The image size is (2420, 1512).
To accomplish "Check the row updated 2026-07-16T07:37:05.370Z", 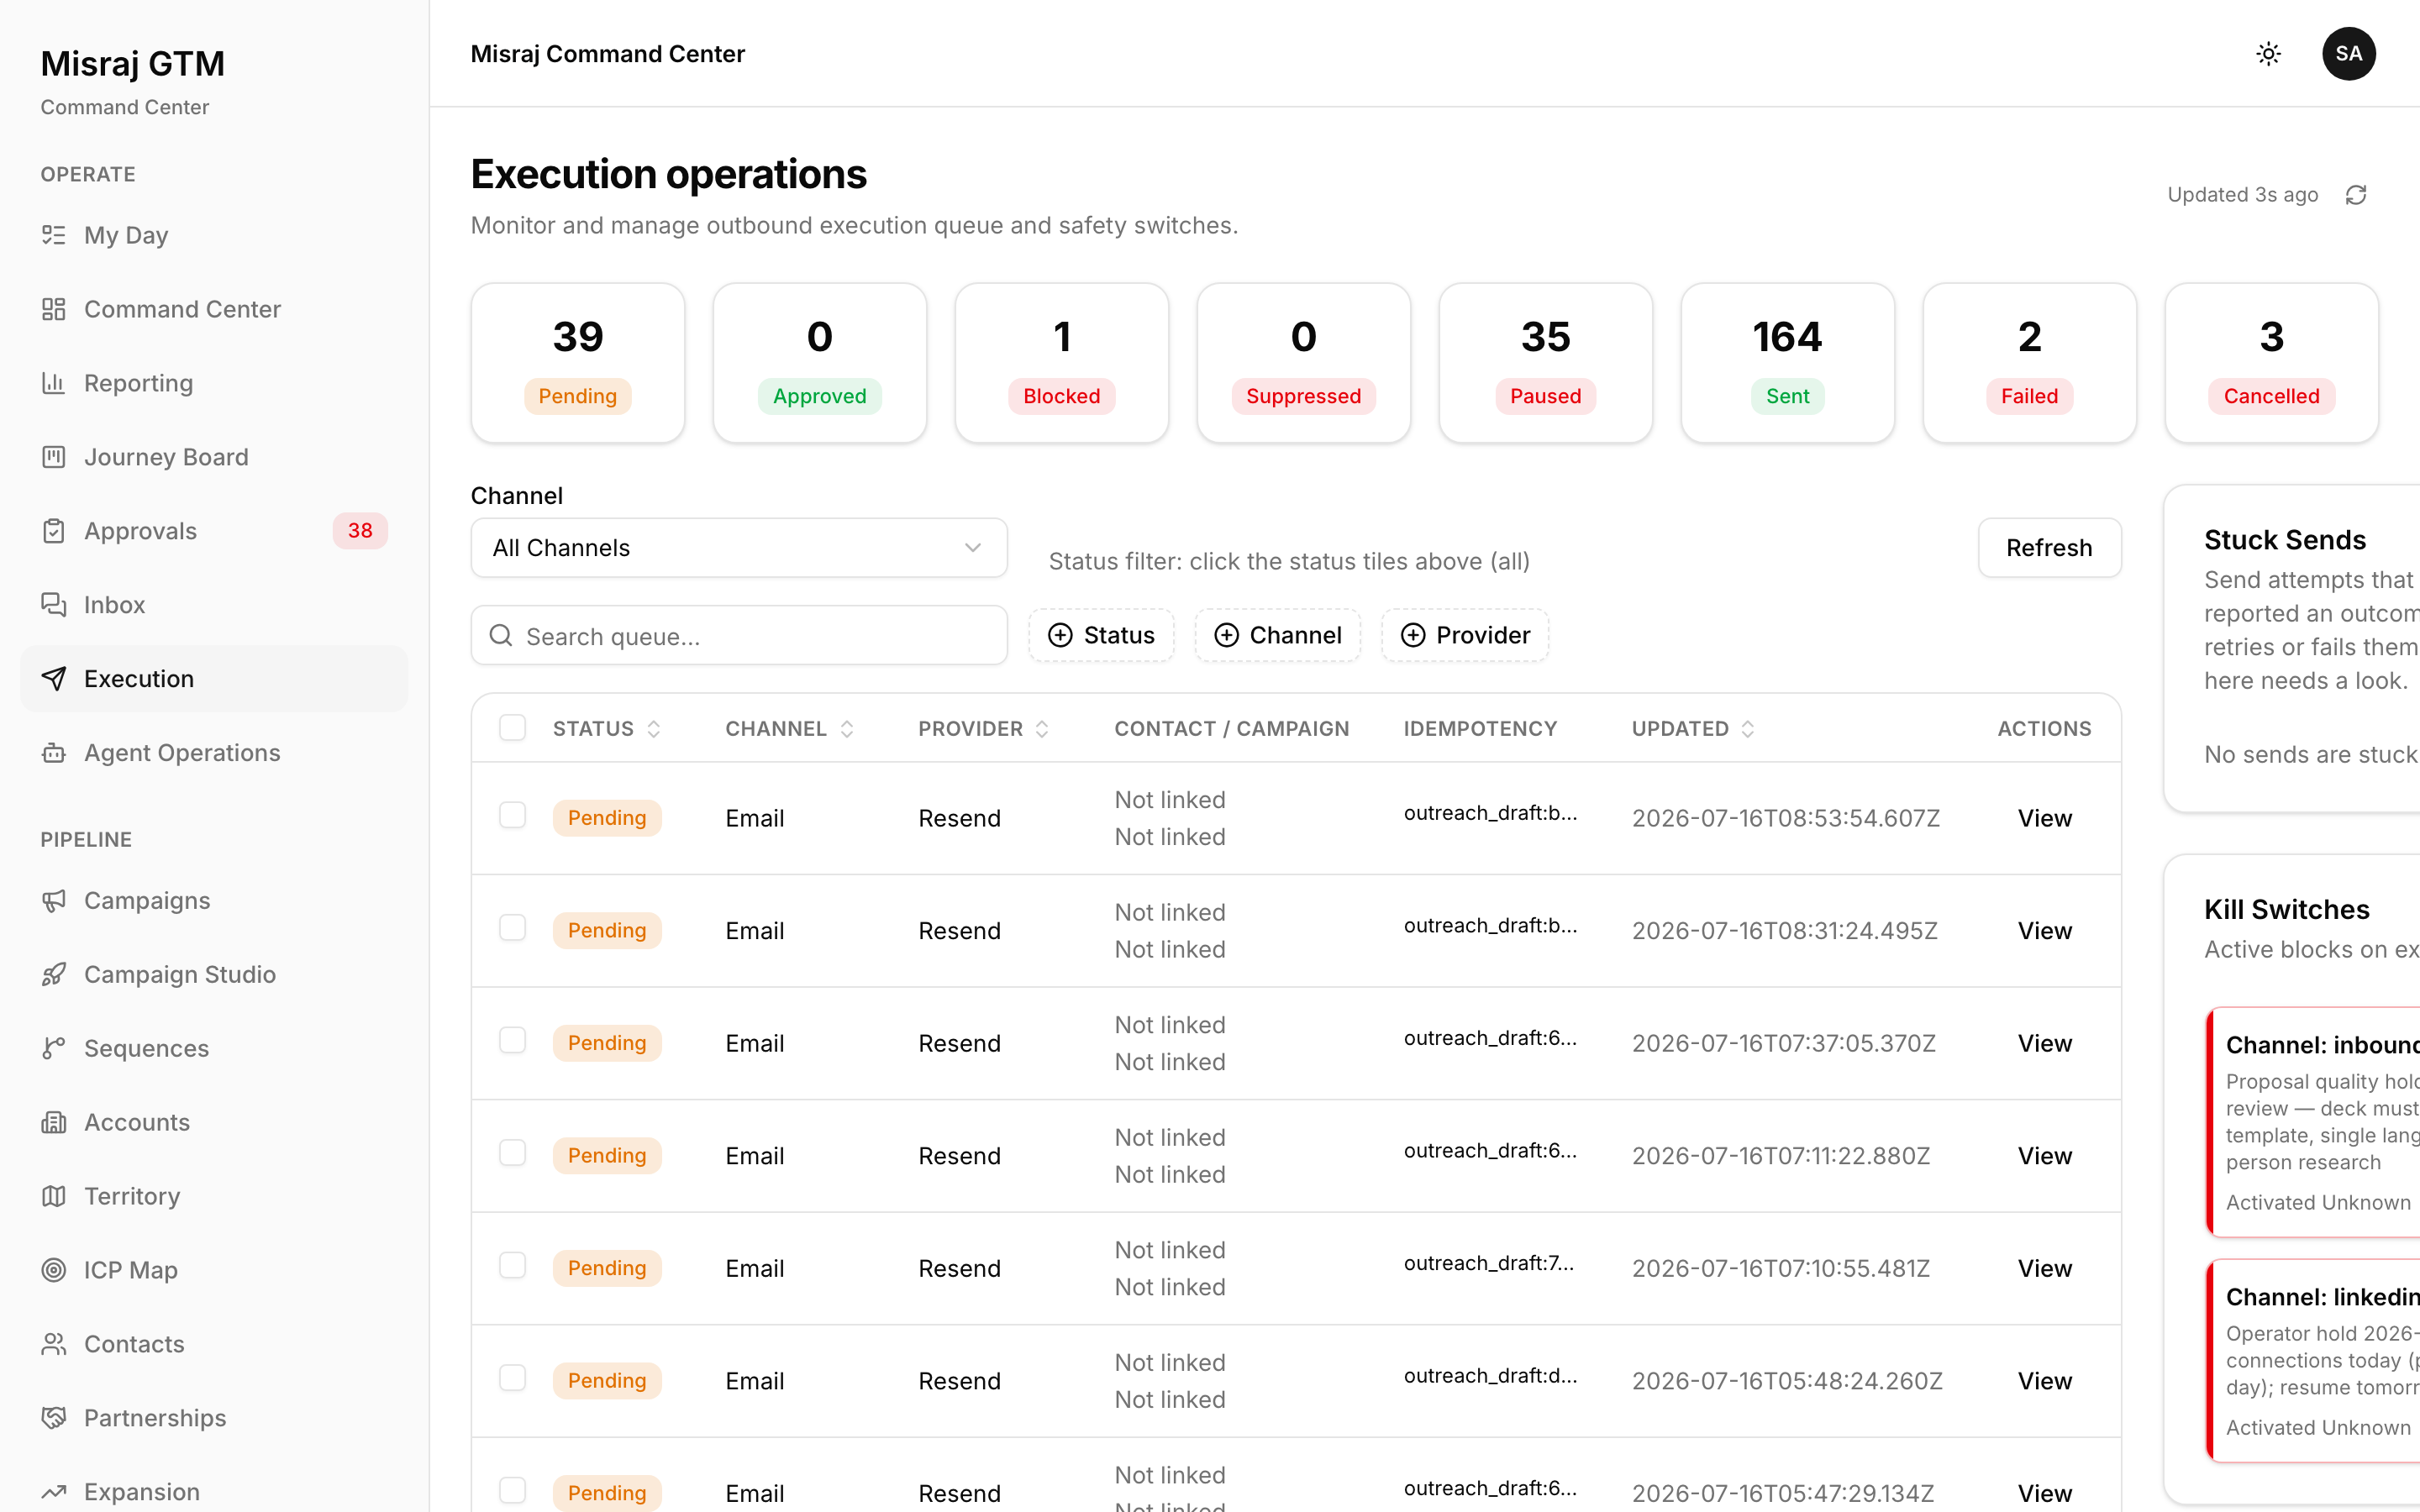I will (x=512, y=1041).
